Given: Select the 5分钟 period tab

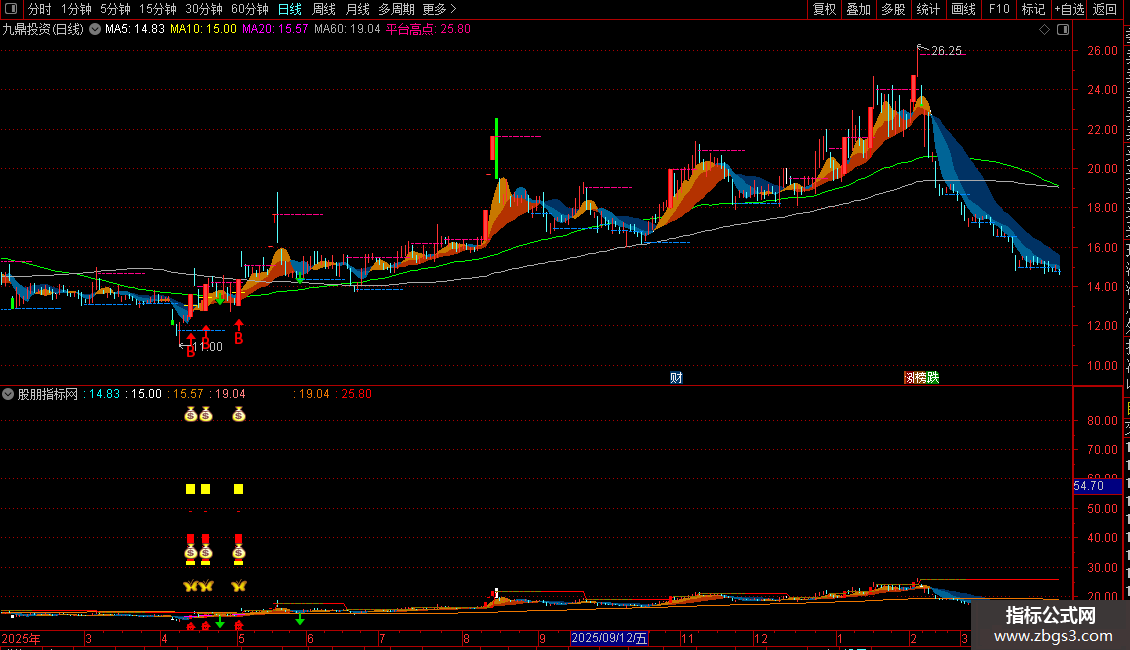Looking at the screenshot, I should [x=115, y=9].
